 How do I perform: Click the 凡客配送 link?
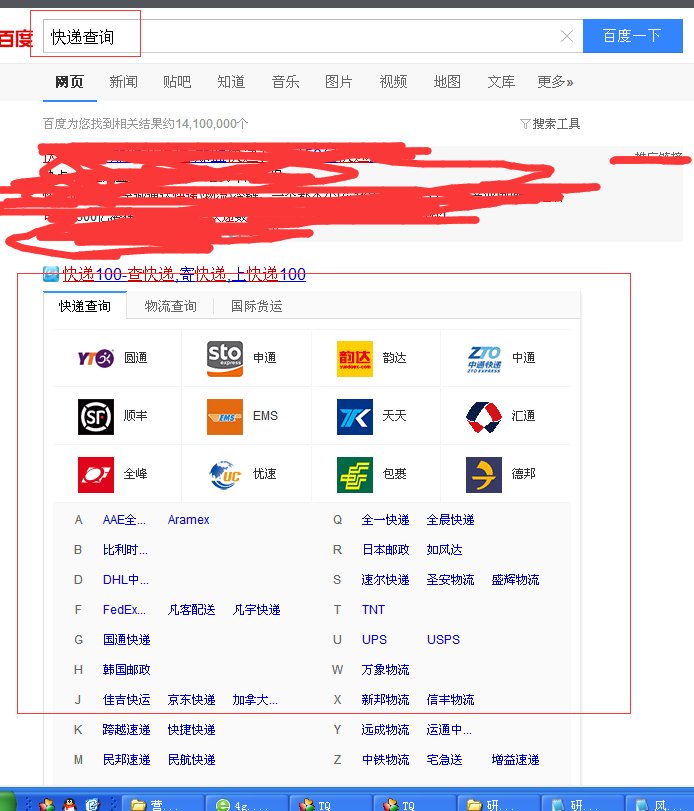coord(191,610)
